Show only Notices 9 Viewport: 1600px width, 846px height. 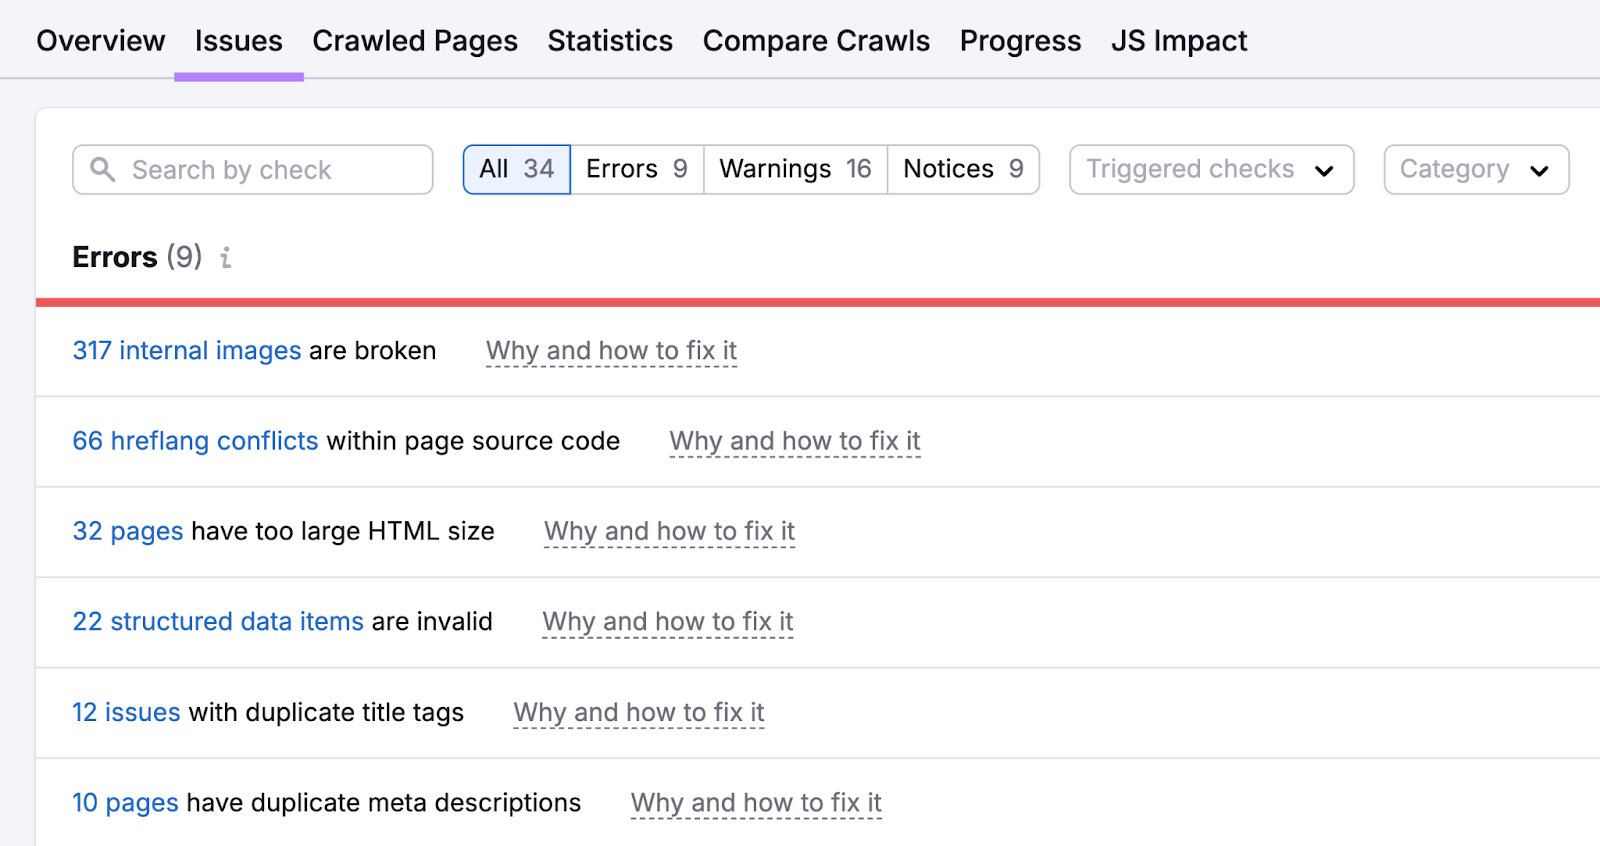[962, 169]
